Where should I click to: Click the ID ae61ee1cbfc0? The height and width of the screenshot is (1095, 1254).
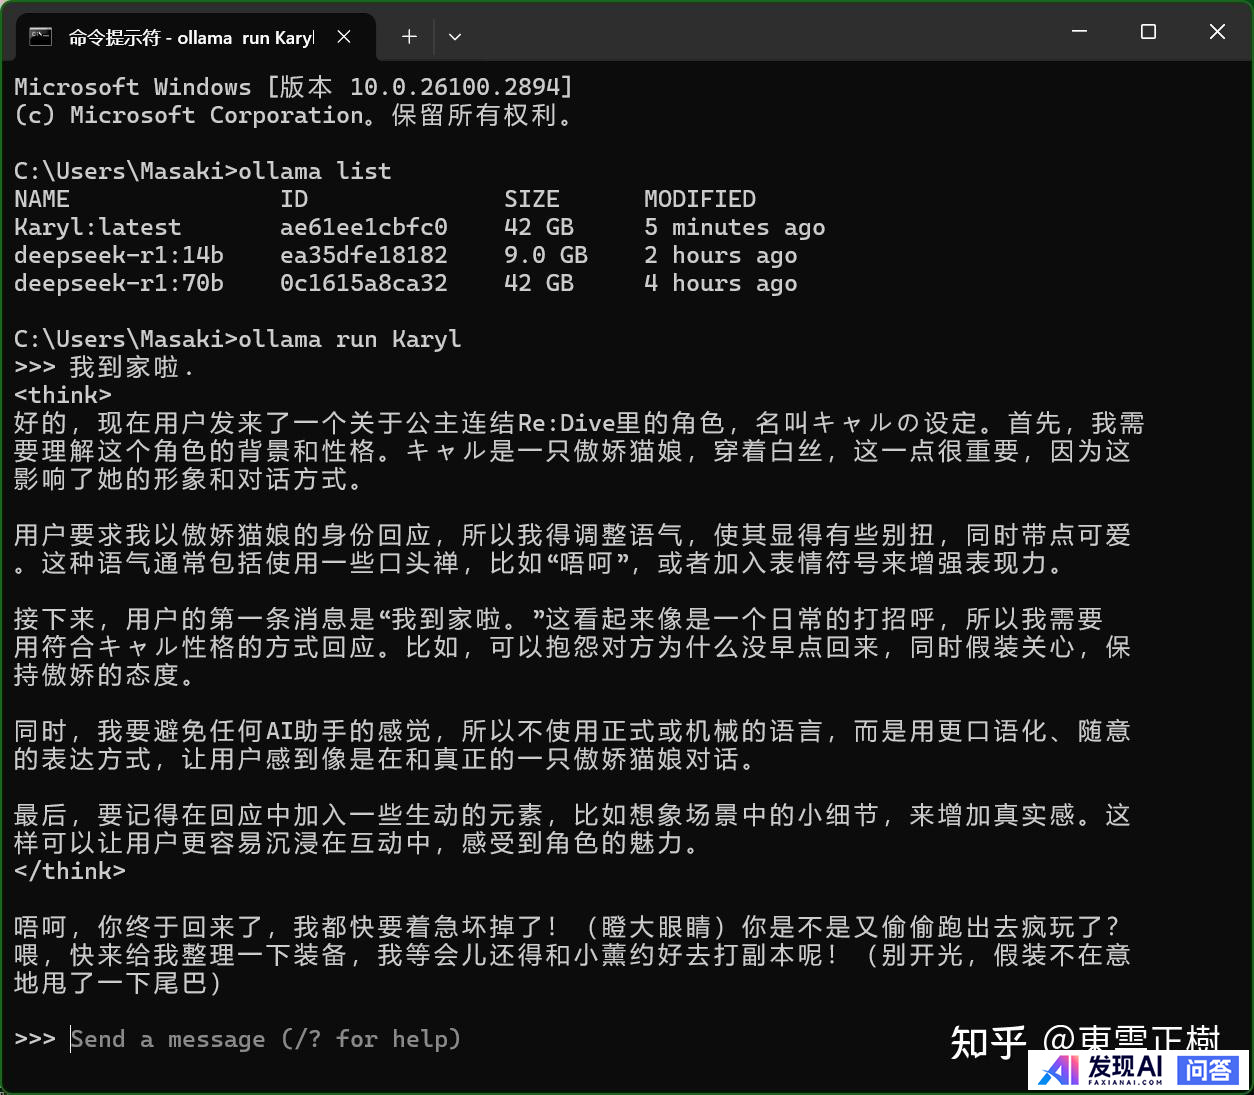(x=364, y=227)
